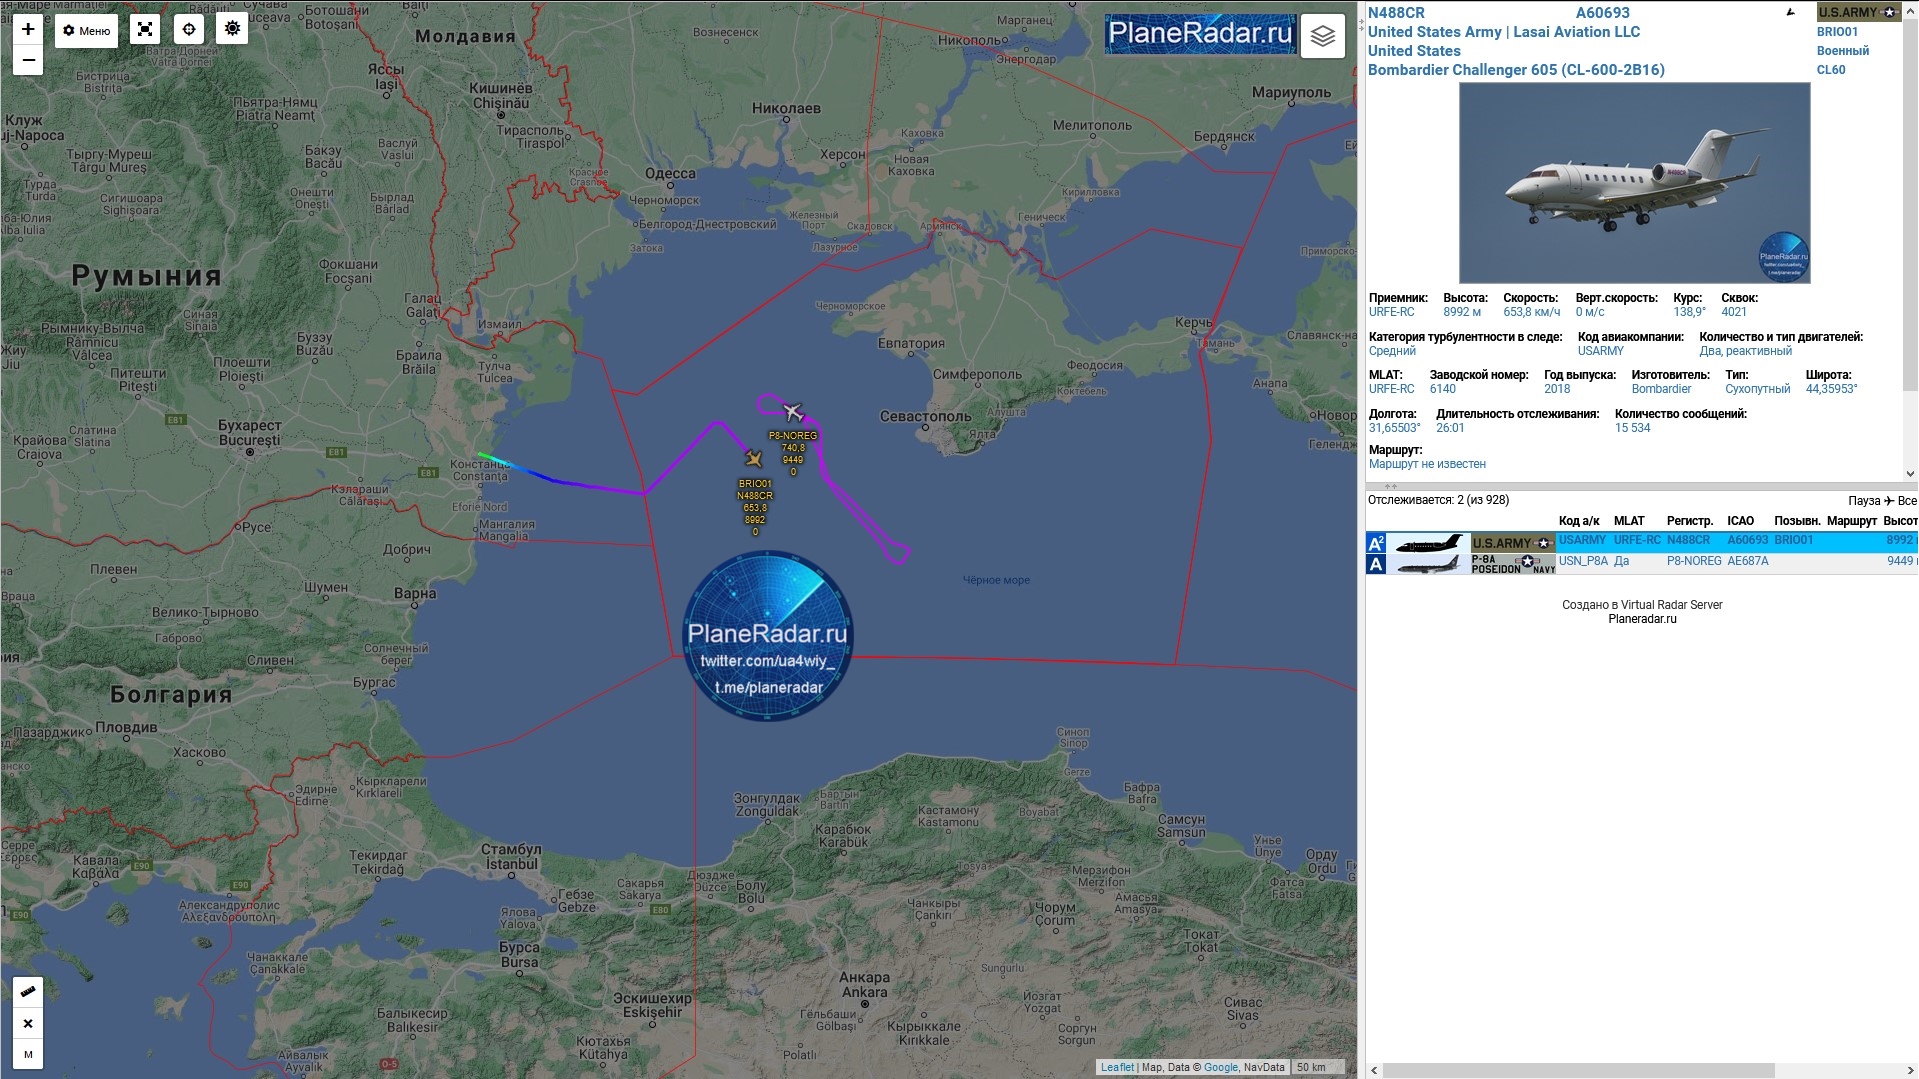This screenshot has width=1919, height=1079.
Task: Open the Меню settings button
Action: 86,30
